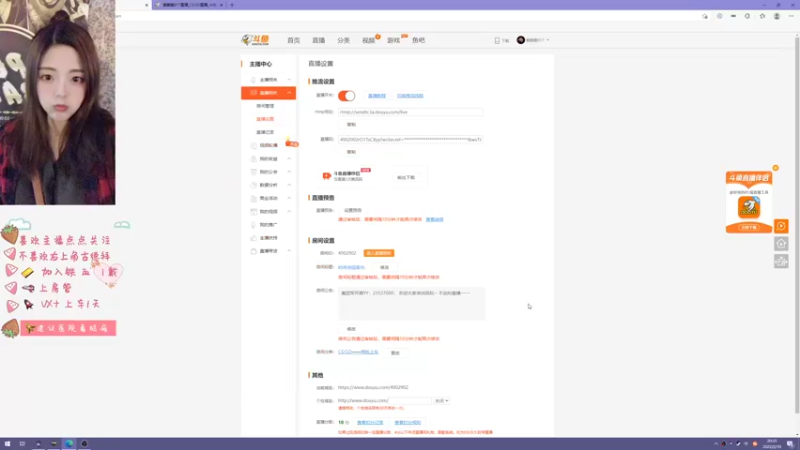Open the browser three-dots menu
The height and width of the screenshot is (450, 800).
pyautogui.click(x=791, y=16)
